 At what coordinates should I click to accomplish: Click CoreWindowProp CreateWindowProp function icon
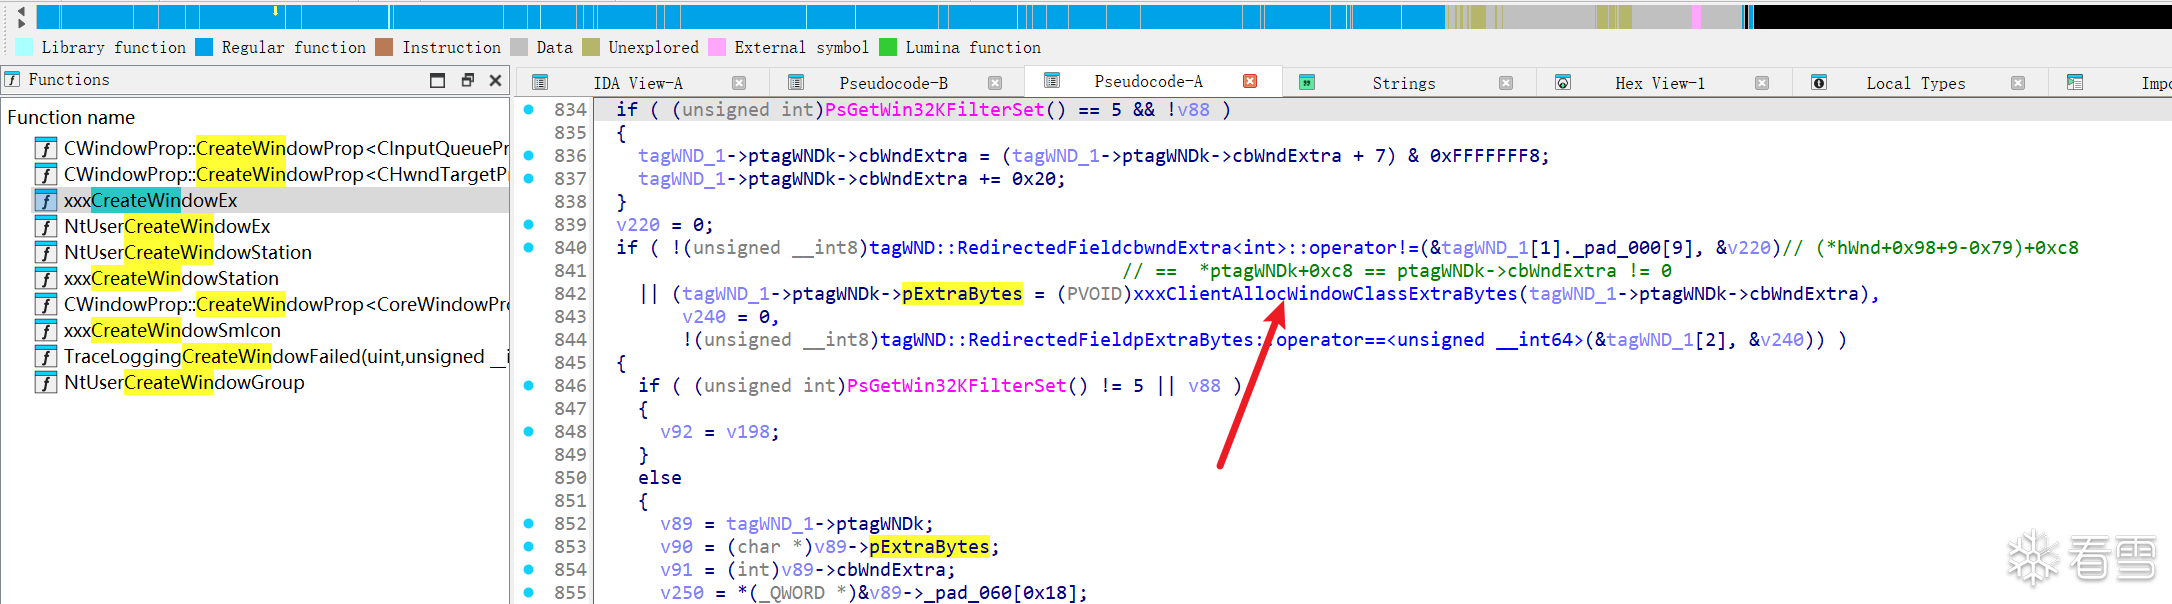click(46, 304)
